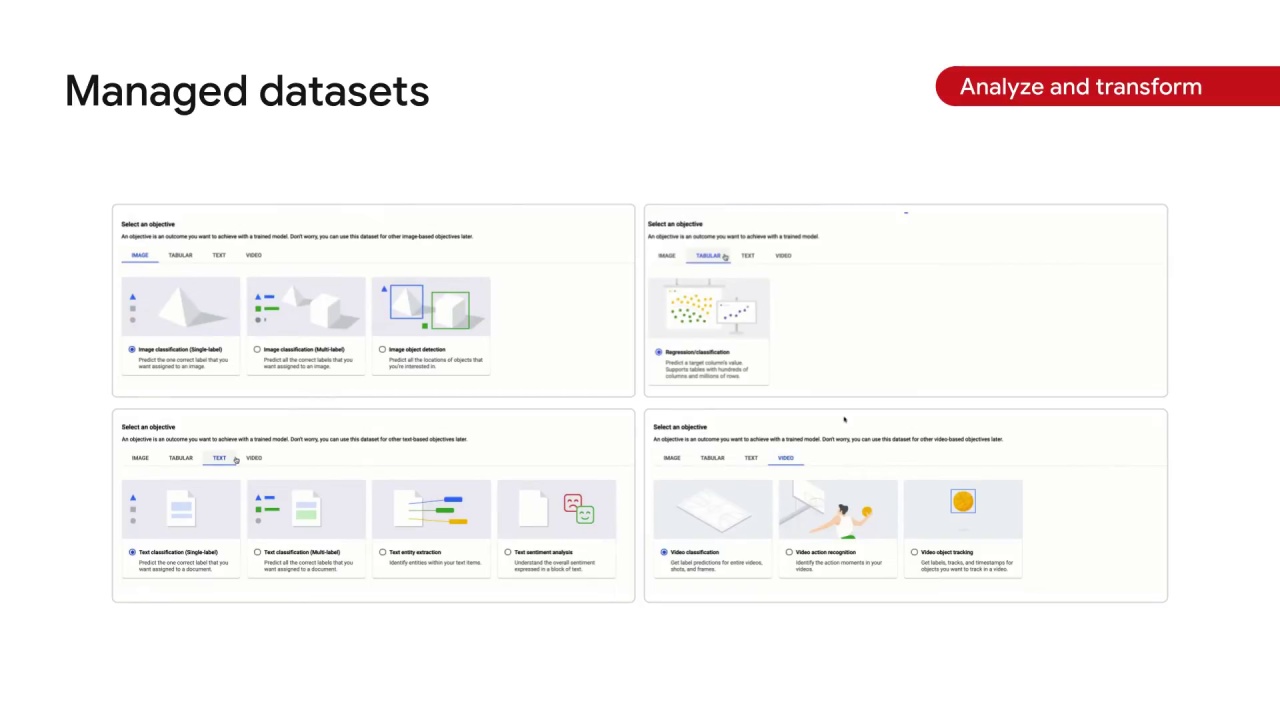Select the Regression/classification radio button
Screen dimensions: 1280x720
[x=658, y=352]
